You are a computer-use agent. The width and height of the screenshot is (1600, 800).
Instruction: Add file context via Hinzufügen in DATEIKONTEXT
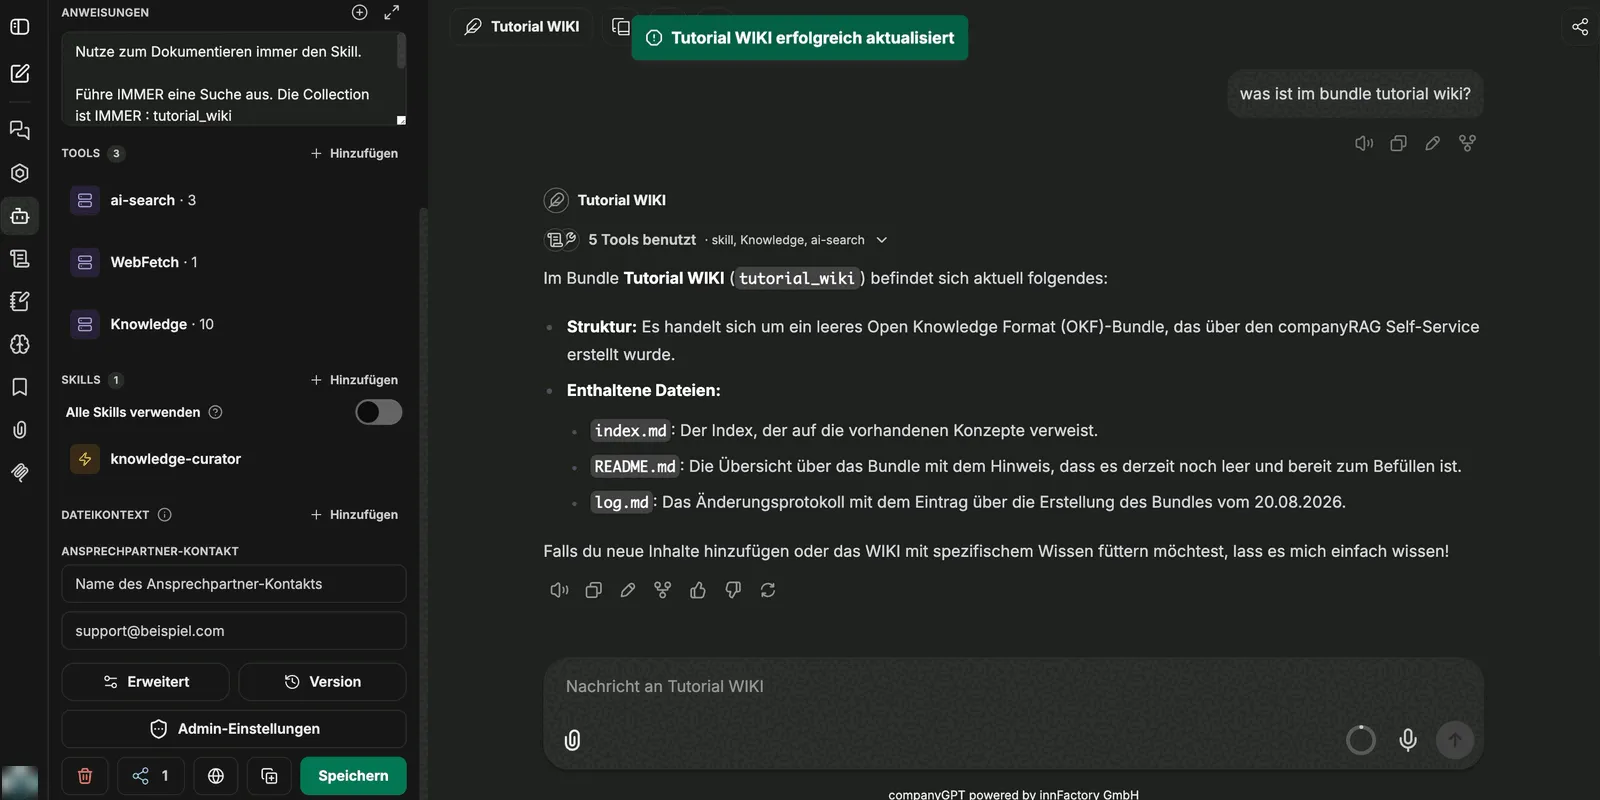354,515
